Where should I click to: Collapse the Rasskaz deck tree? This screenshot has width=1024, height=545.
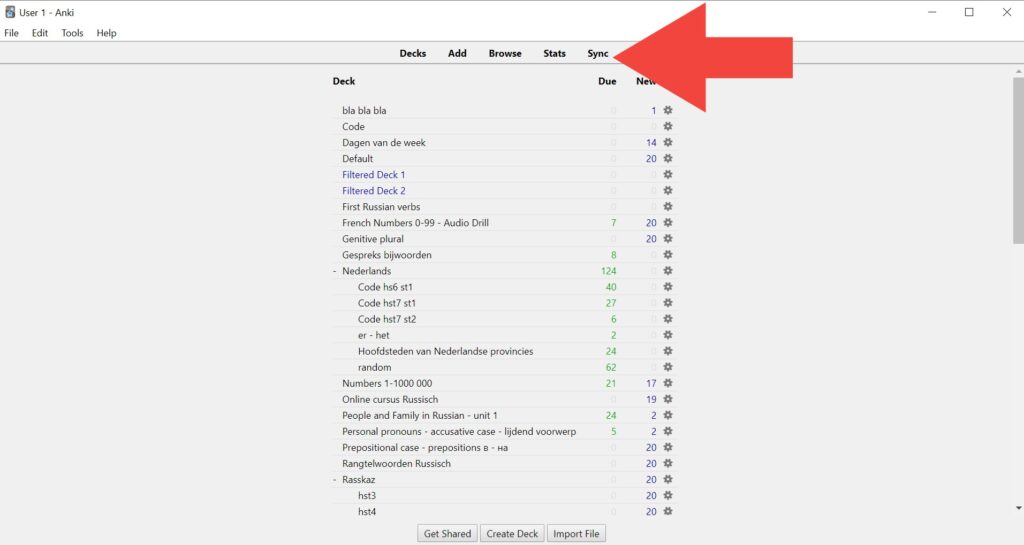tap(334, 480)
